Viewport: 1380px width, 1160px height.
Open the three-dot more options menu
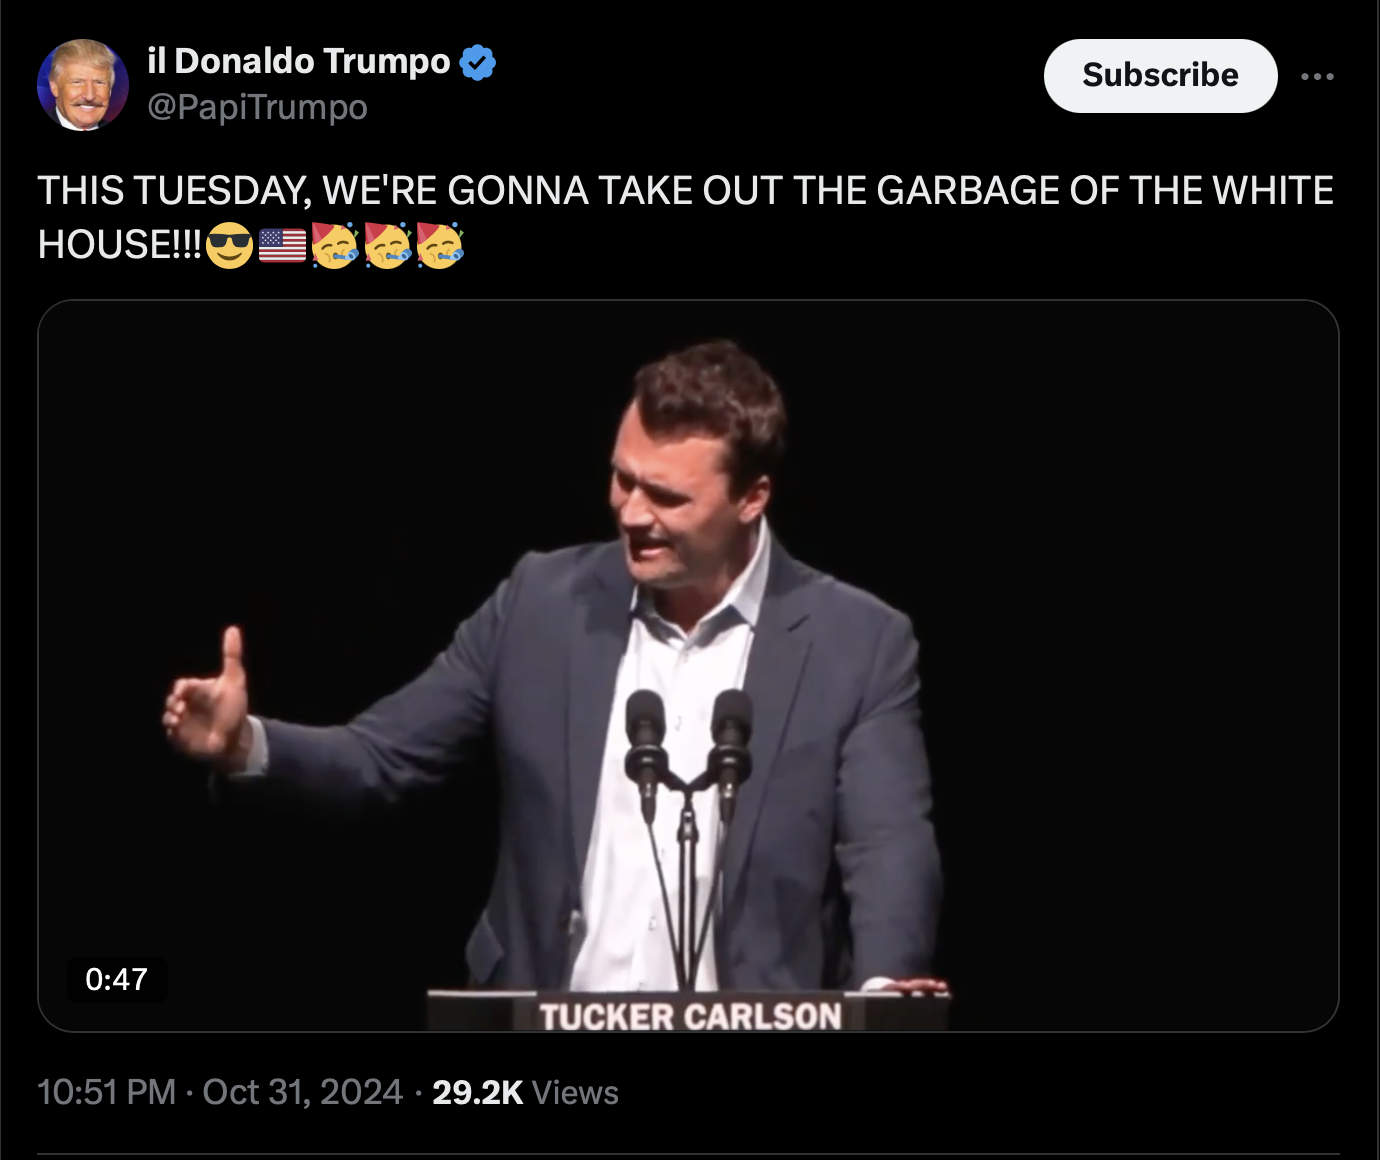1317,76
